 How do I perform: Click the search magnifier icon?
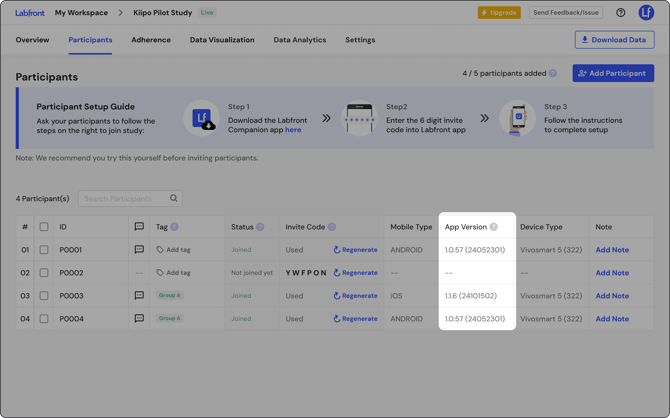[174, 199]
